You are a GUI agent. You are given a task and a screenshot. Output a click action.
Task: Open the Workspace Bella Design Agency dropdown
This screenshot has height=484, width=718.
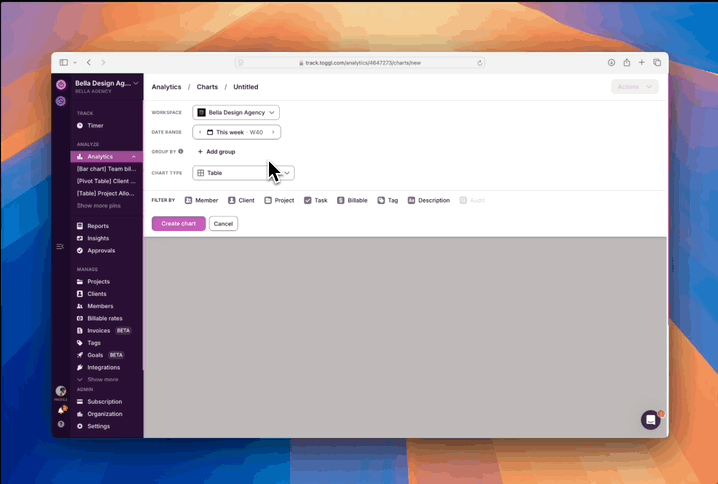coord(236,113)
